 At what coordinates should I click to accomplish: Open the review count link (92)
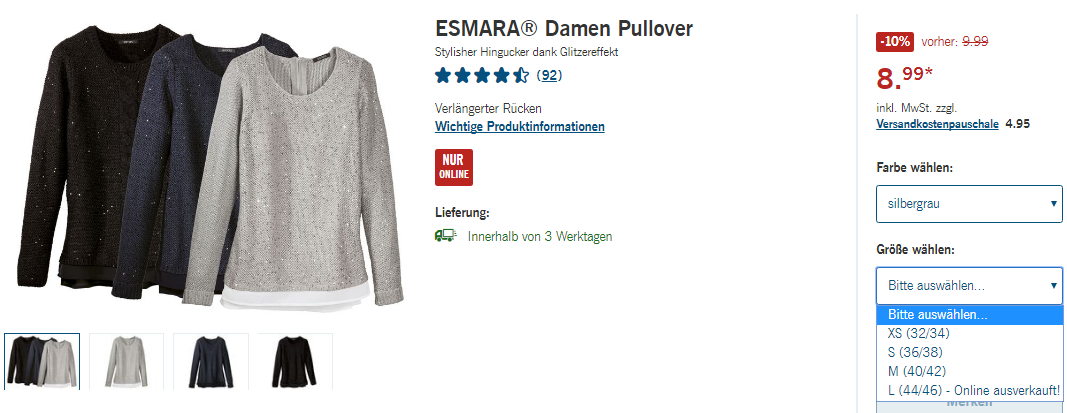click(549, 75)
